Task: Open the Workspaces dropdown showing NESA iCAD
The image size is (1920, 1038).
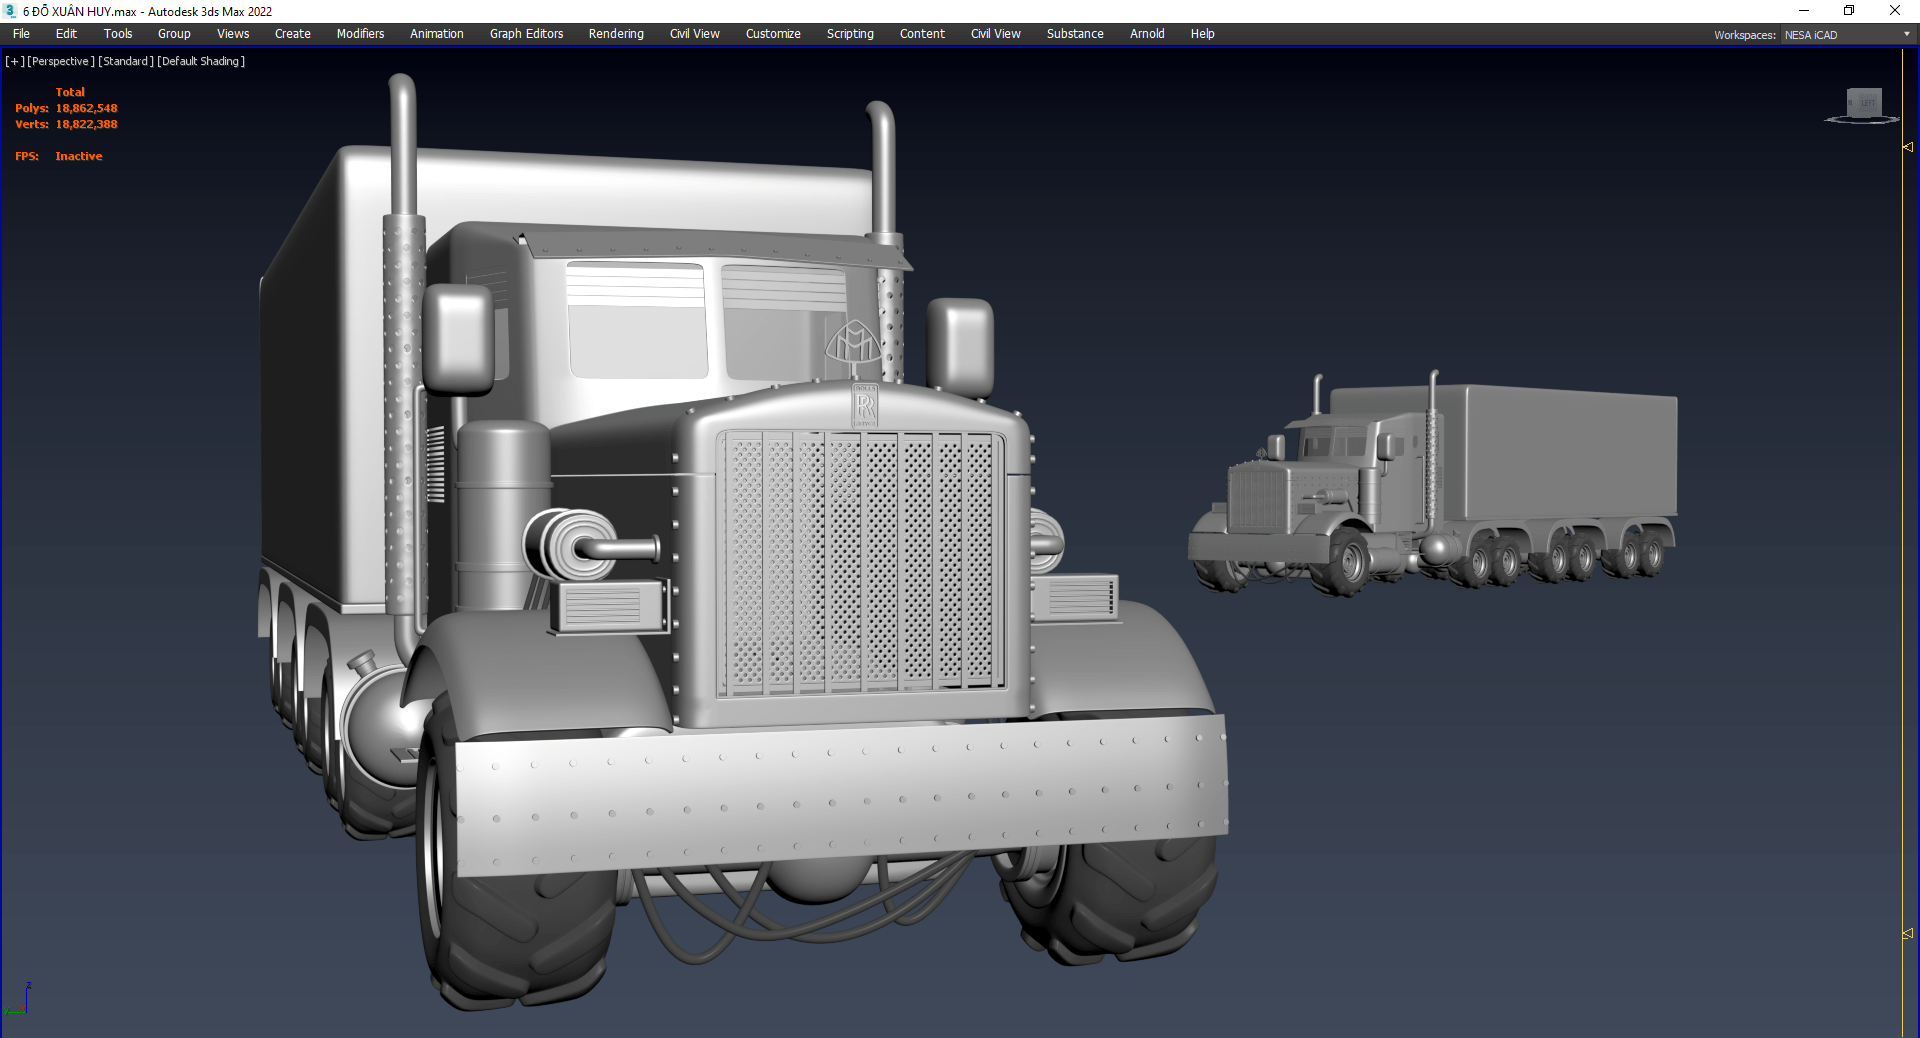Action: pos(1847,35)
